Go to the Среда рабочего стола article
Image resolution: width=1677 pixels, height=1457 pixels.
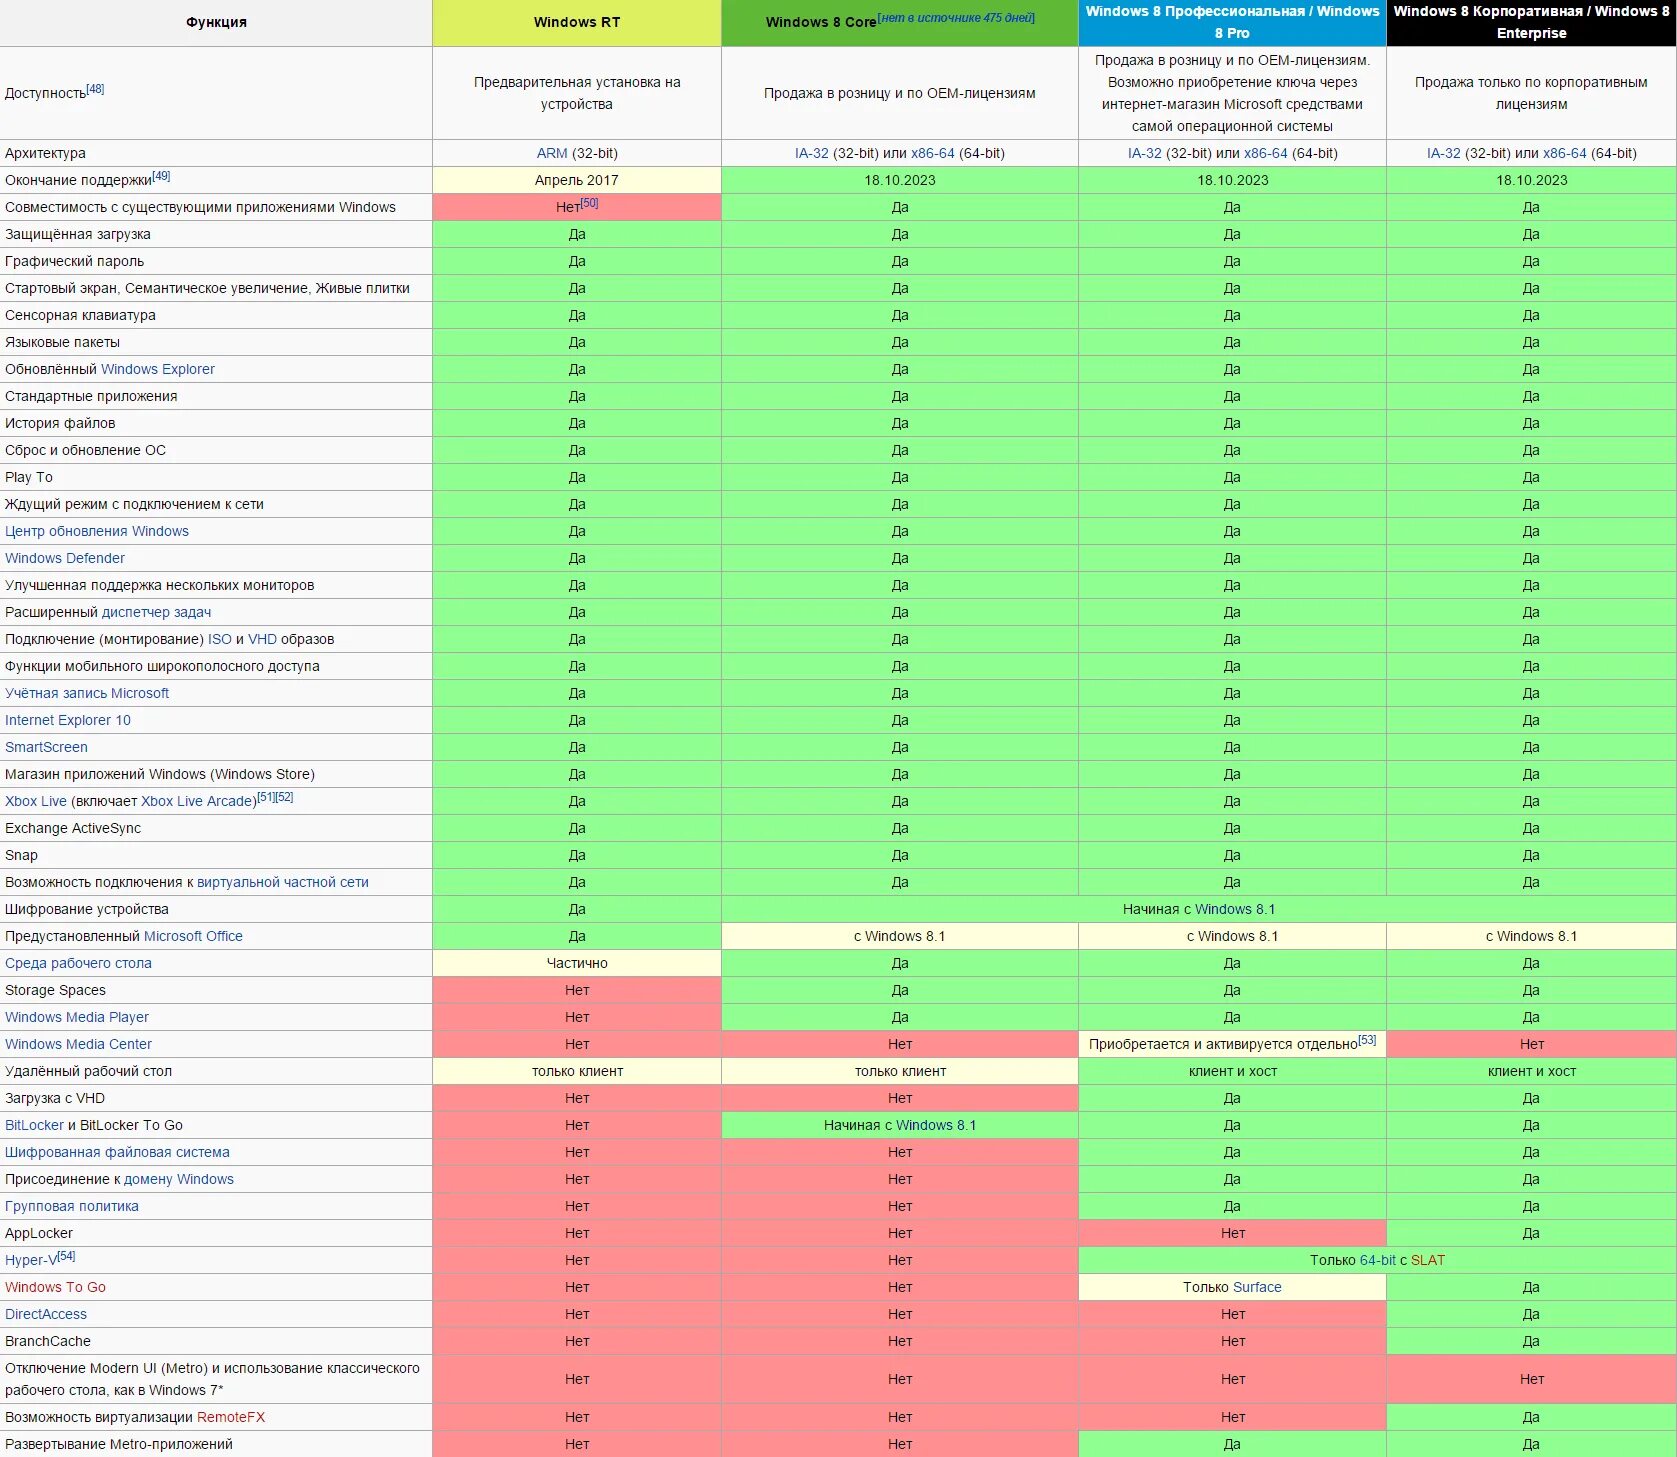[x=78, y=963]
